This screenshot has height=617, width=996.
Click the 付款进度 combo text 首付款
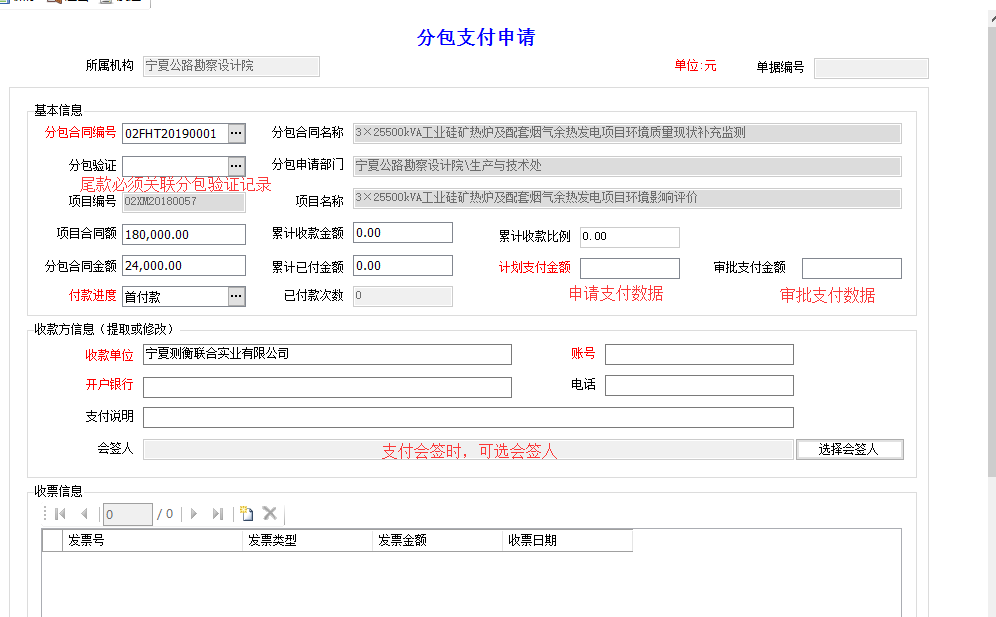click(x=142, y=297)
